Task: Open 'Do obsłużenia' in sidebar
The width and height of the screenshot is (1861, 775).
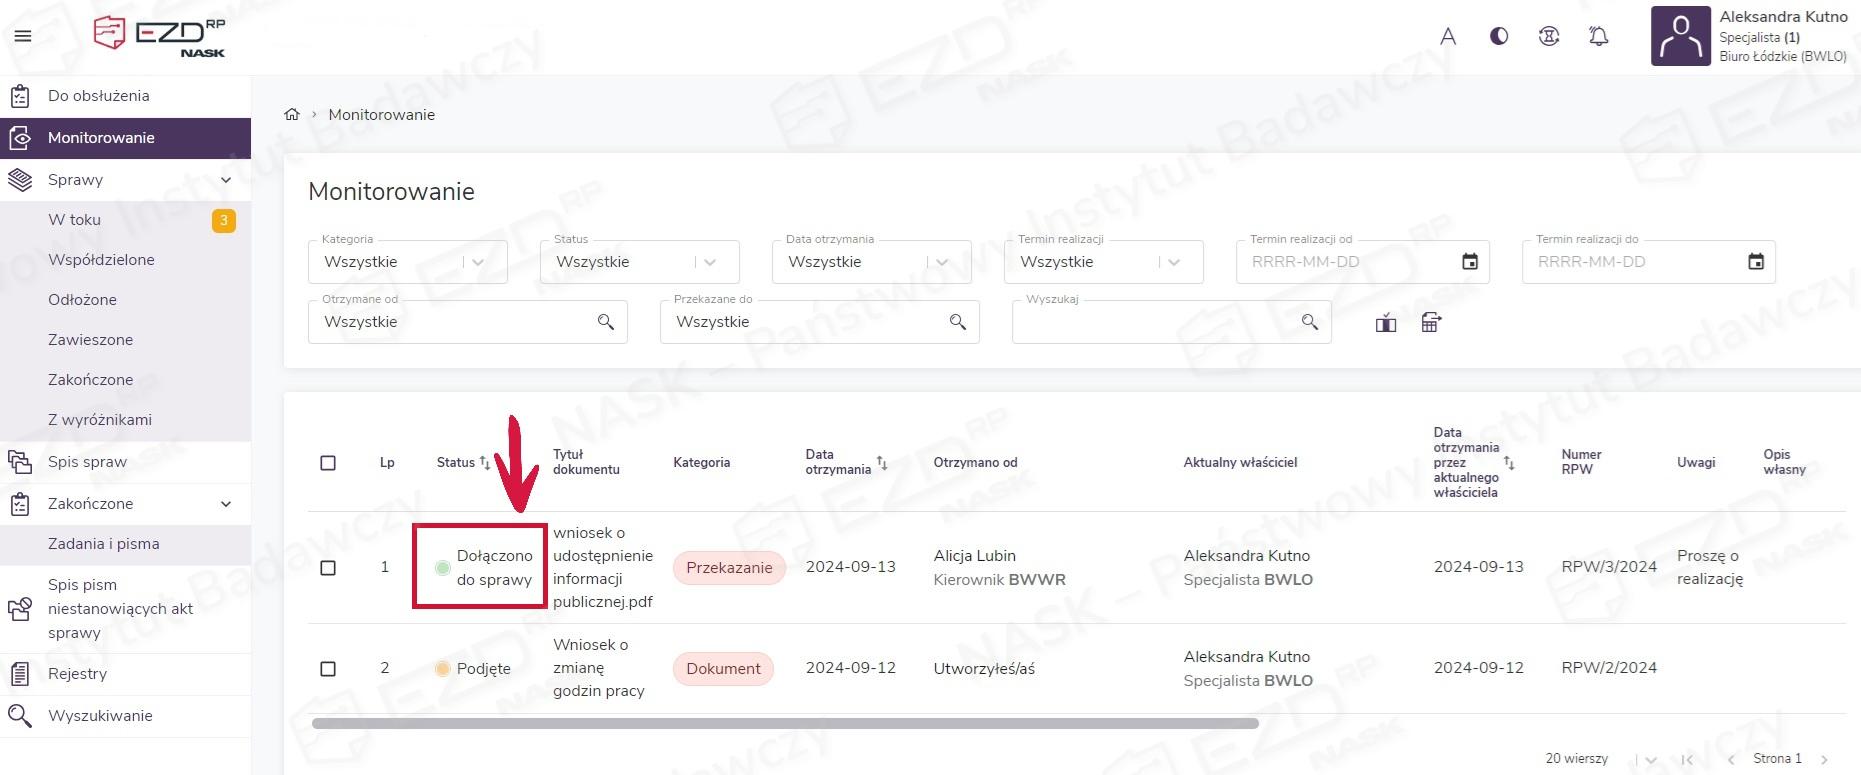Action: coord(98,96)
